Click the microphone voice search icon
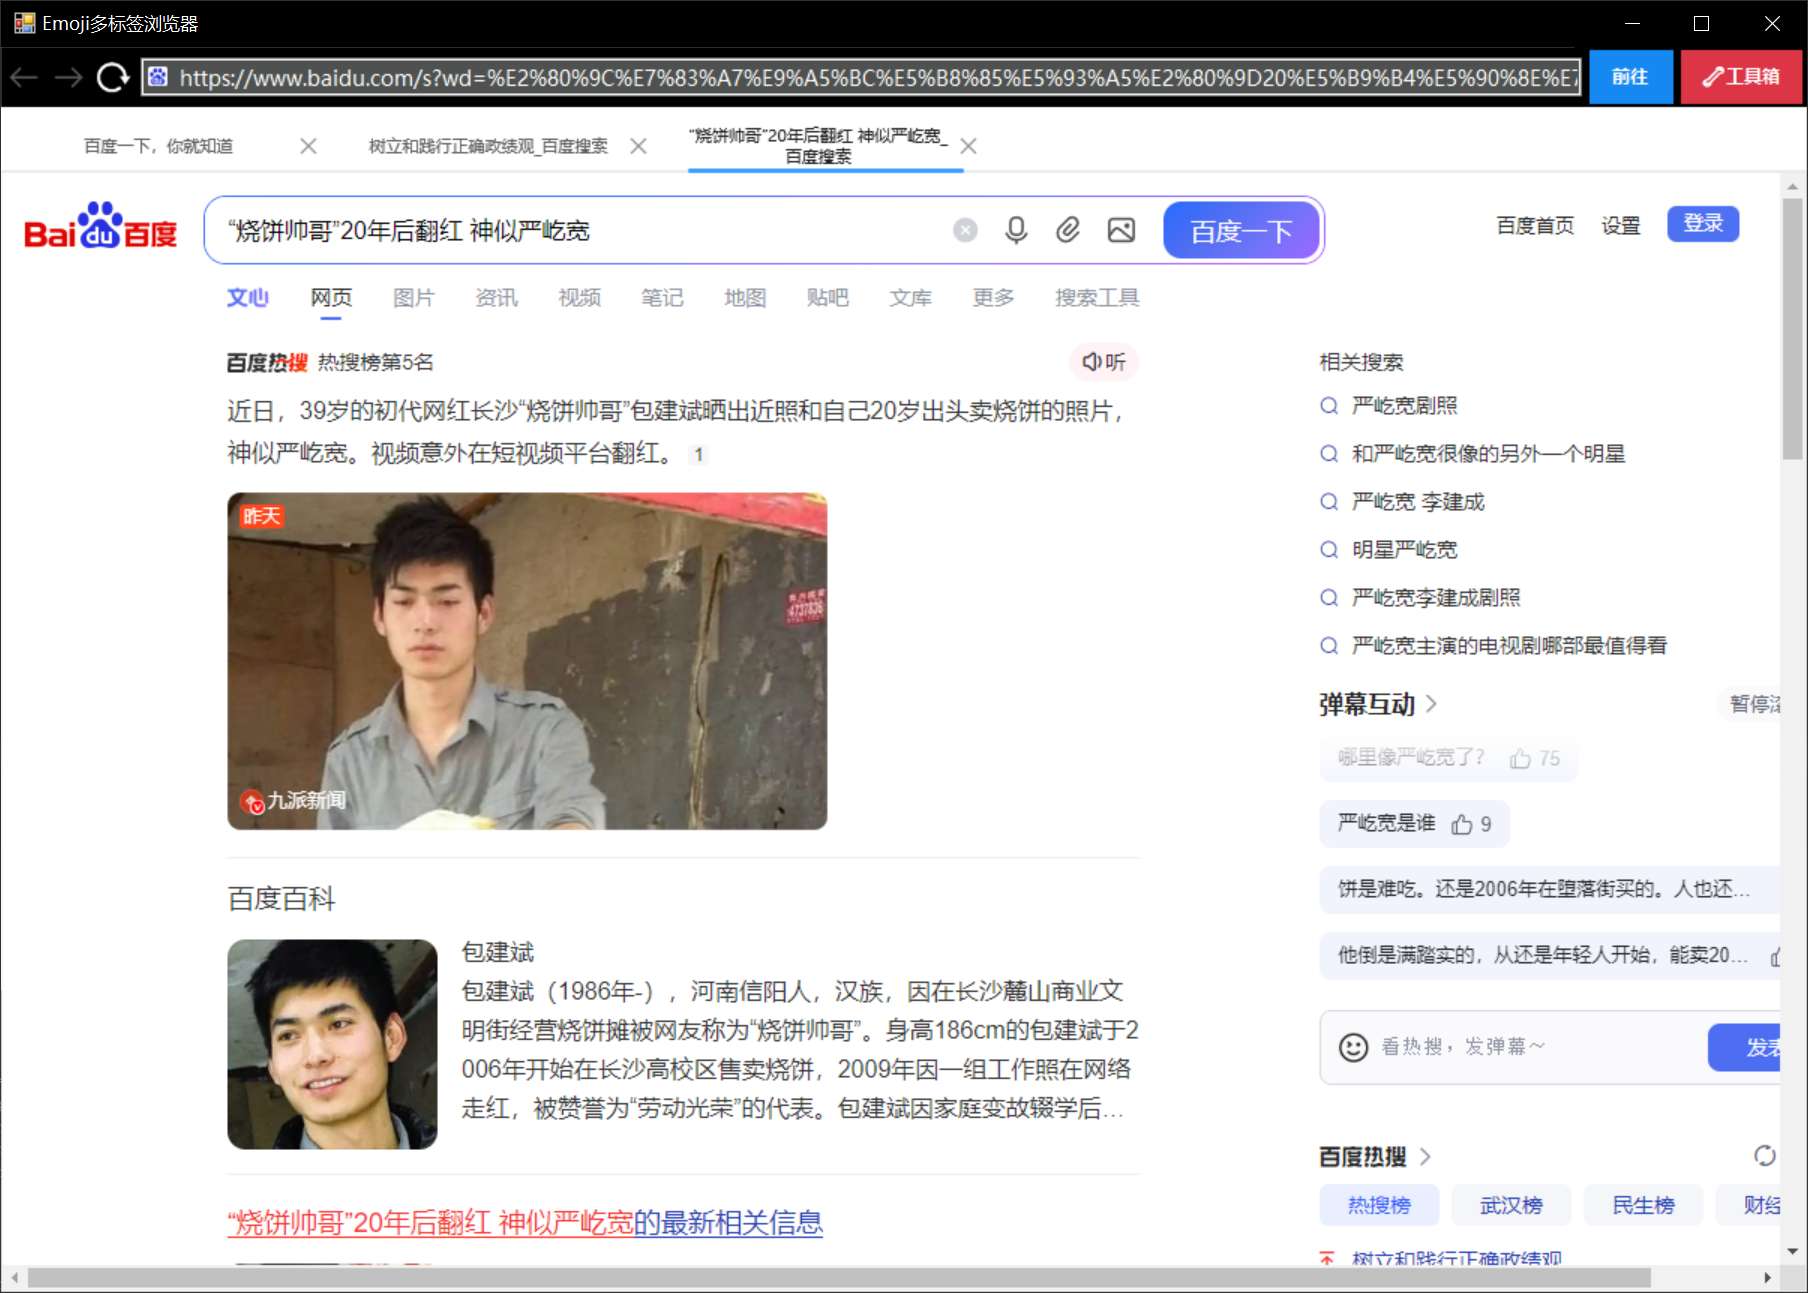 coord(1016,230)
